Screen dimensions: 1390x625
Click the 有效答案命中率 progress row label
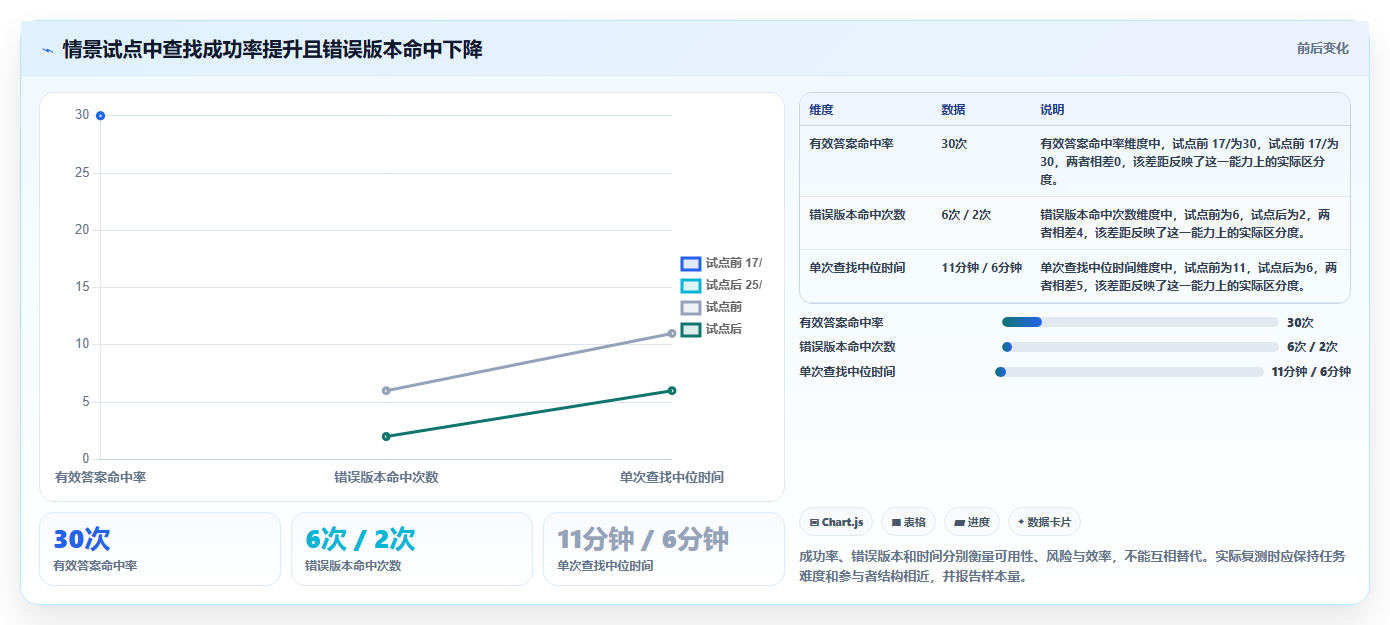click(x=841, y=323)
